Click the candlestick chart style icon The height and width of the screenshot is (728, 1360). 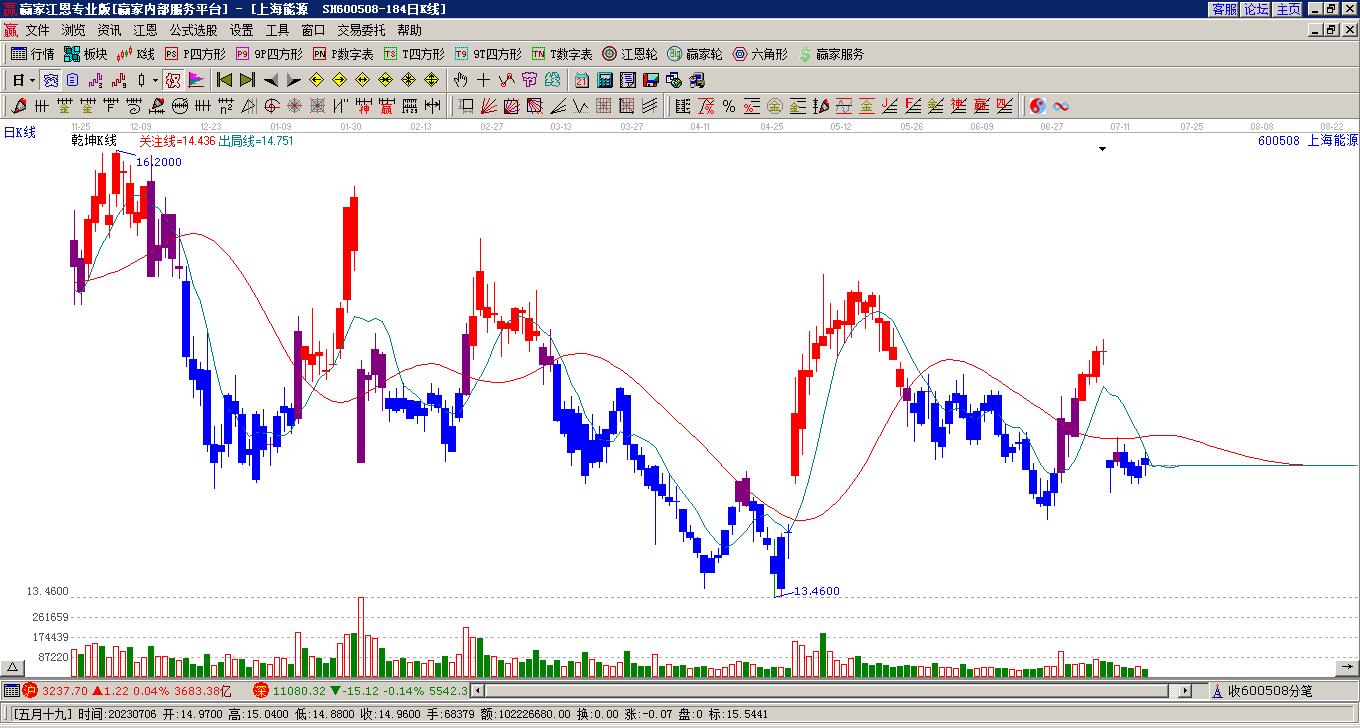pyautogui.click(x=142, y=80)
